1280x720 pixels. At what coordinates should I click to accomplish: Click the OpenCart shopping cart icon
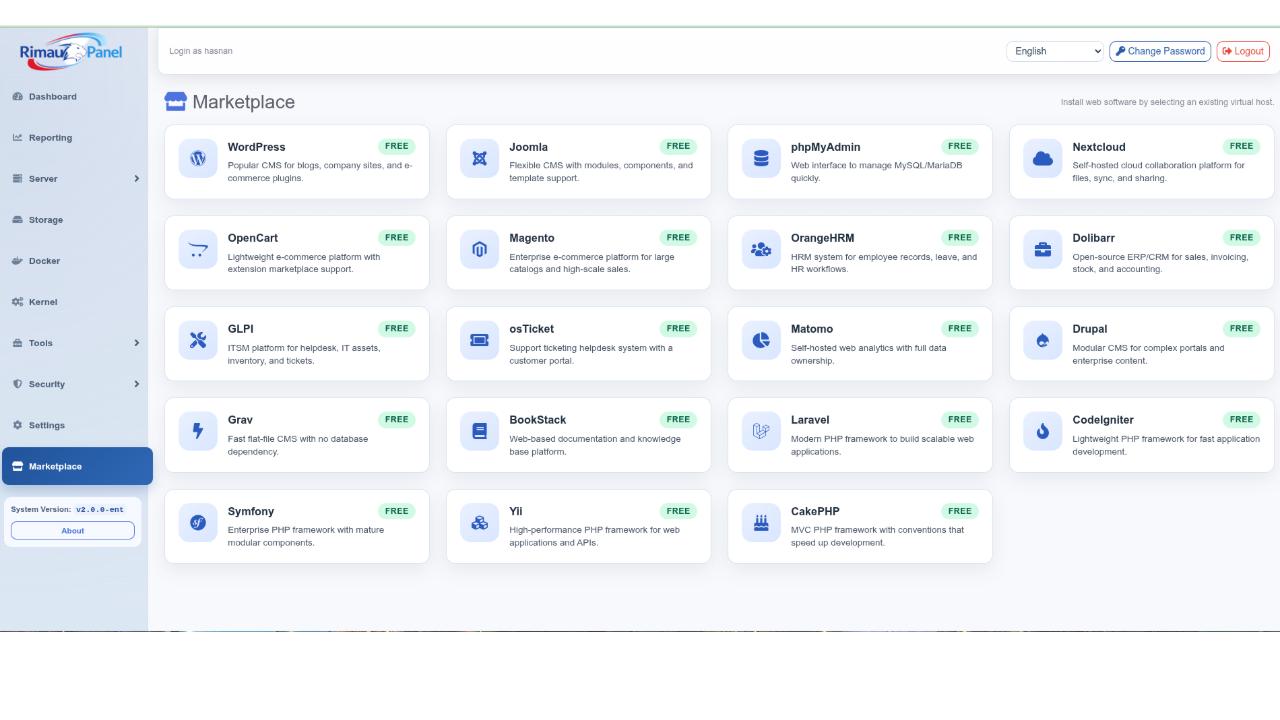(x=198, y=250)
